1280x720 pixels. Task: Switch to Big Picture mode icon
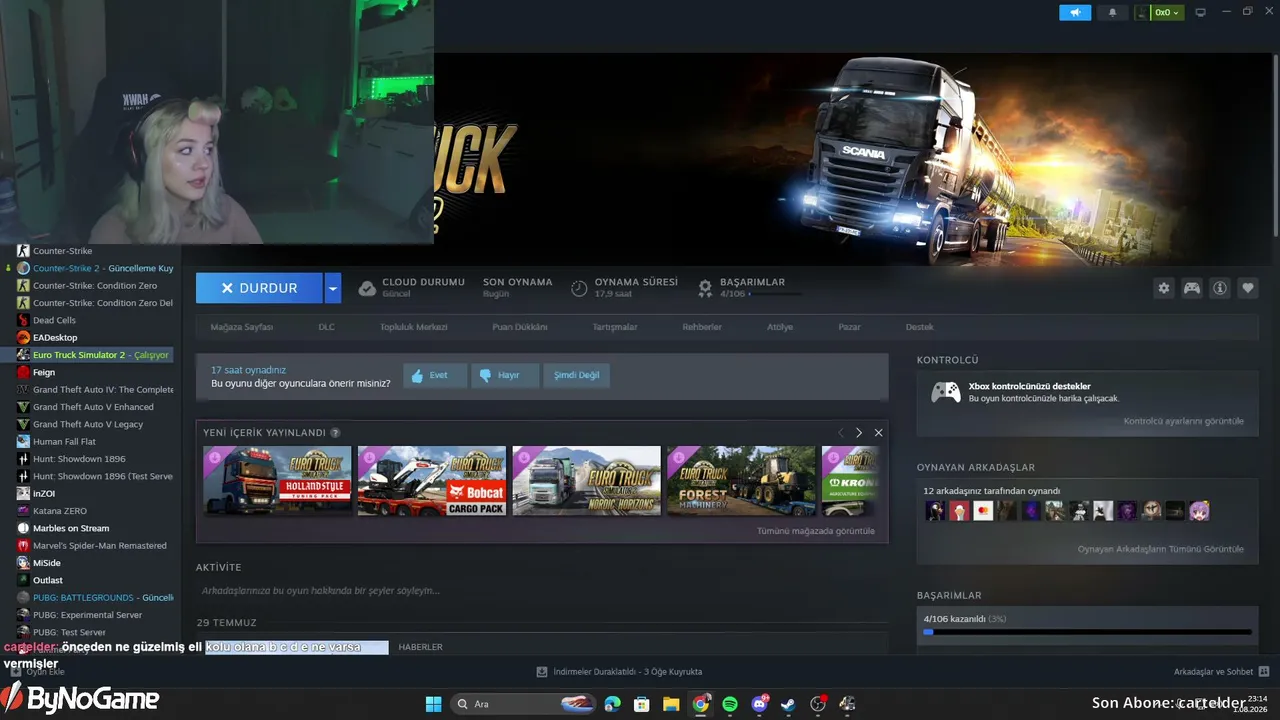click(x=1200, y=13)
